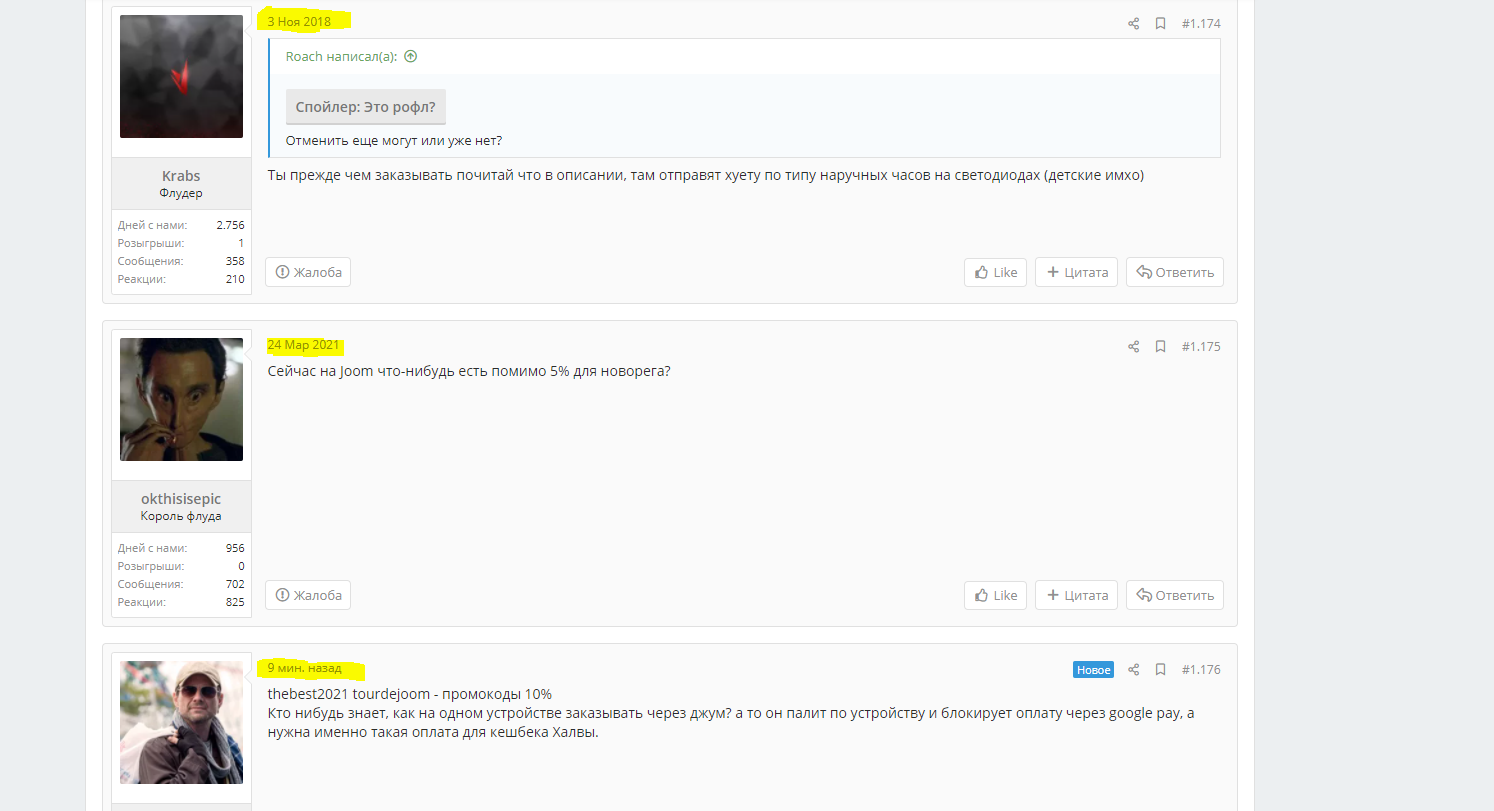Open the okthisisepic username profile link
Image resolution: width=1494 pixels, height=811 pixels.
181,499
